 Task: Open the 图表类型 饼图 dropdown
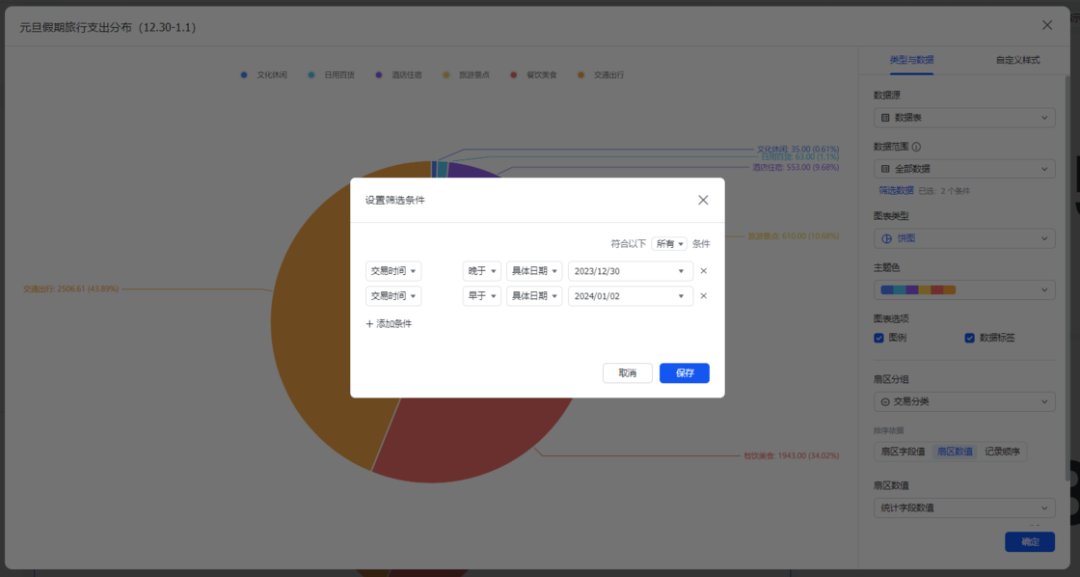(x=964, y=238)
